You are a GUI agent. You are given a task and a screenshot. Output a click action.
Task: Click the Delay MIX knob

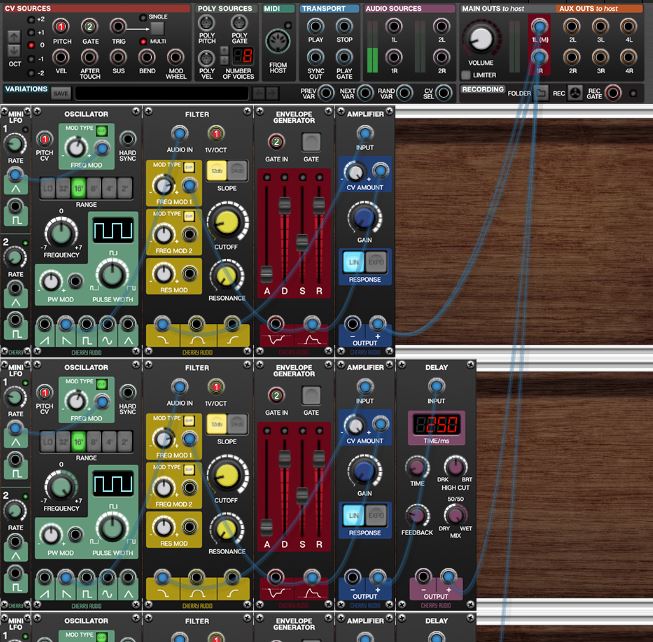pos(455,515)
